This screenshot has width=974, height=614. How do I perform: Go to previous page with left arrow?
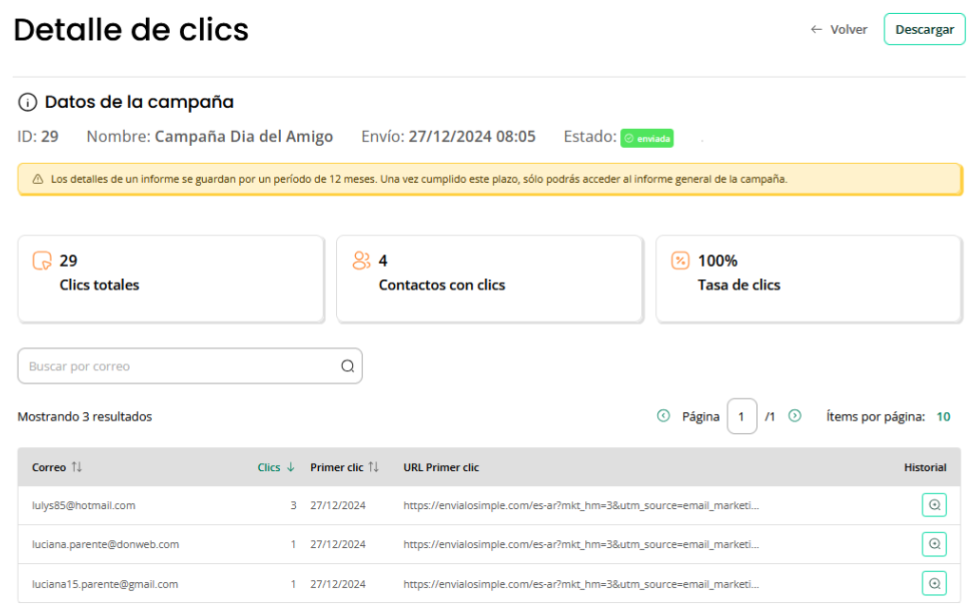(663, 416)
